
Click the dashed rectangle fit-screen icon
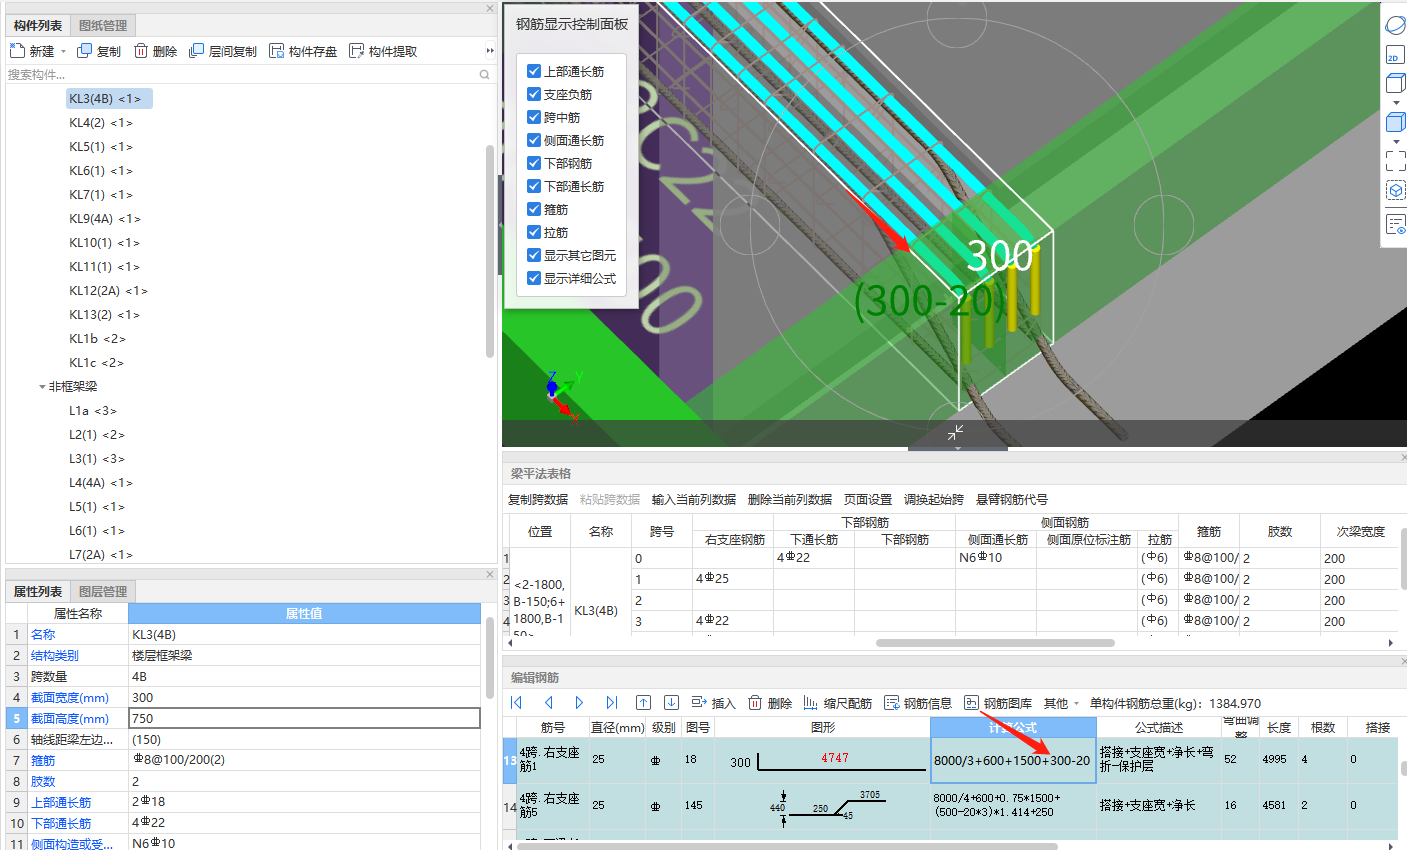(1396, 160)
